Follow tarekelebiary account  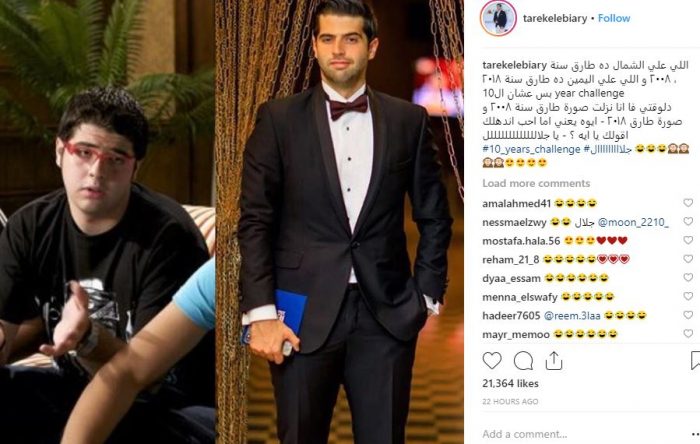tap(614, 18)
